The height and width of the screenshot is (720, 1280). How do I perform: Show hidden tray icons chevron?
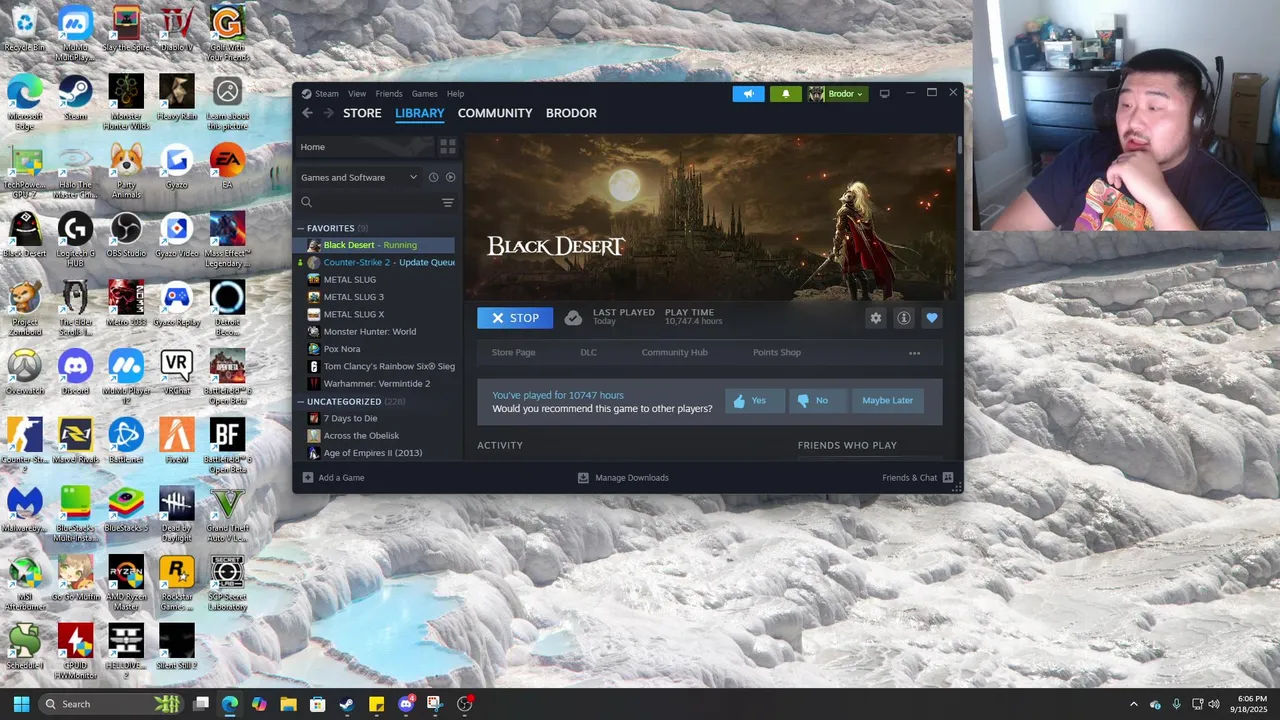(1133, 704)
